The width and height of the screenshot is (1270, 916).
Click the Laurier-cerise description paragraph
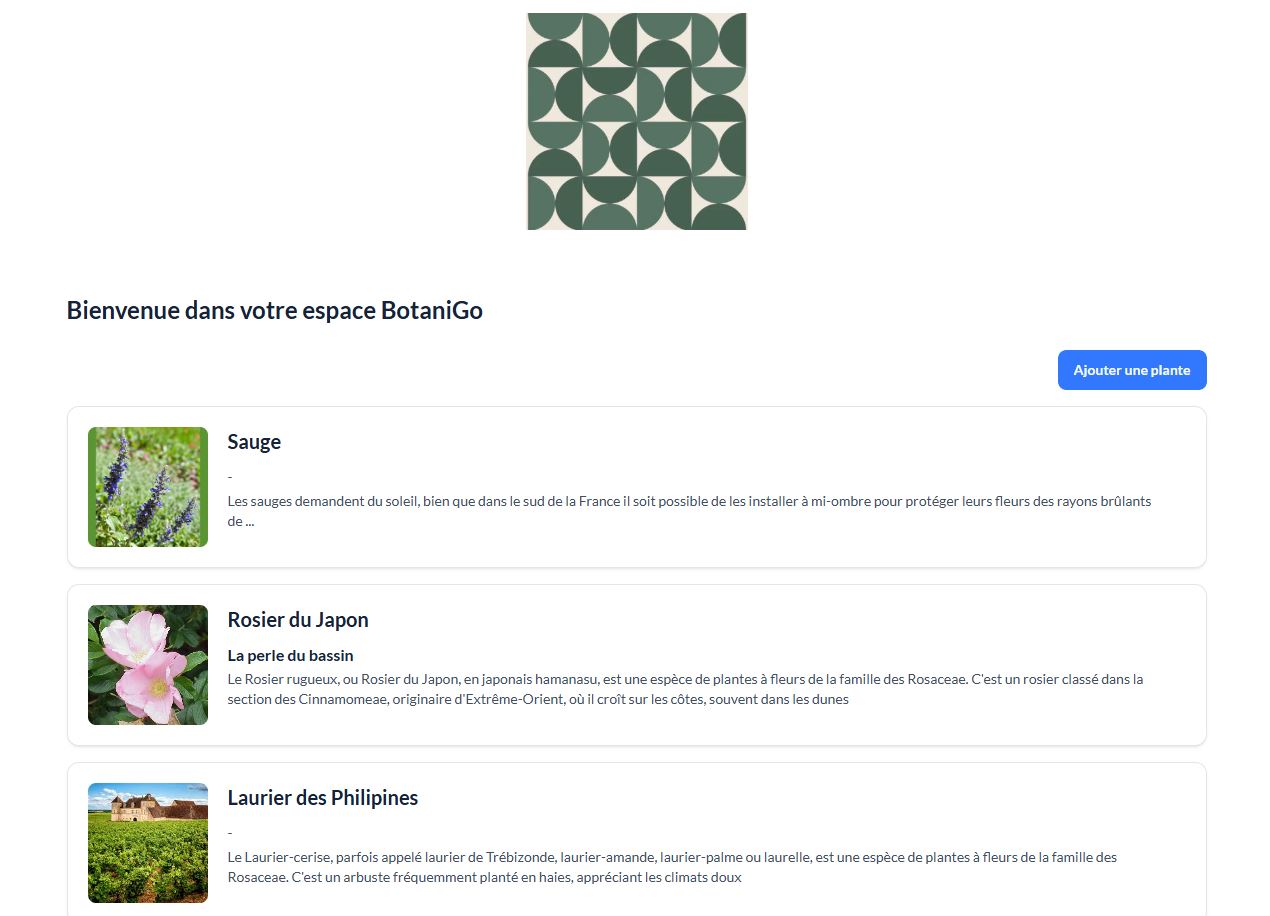coord(672,867)
